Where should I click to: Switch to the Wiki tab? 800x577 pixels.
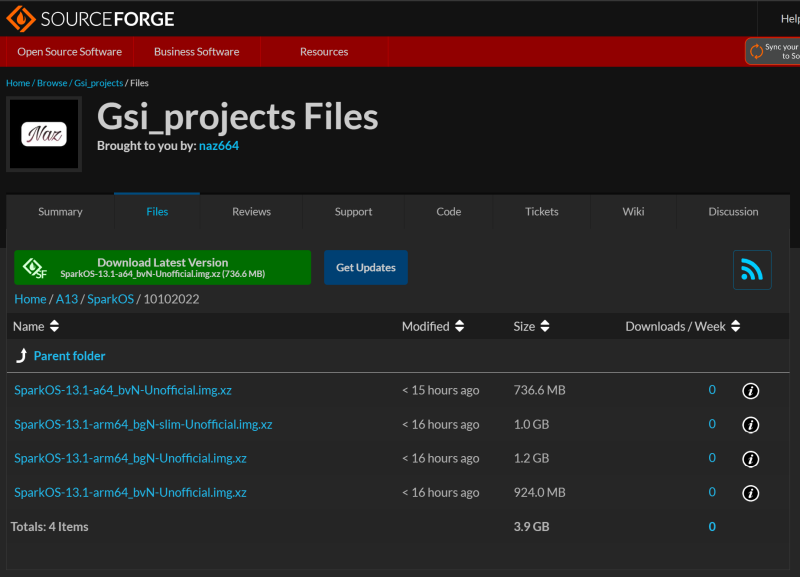coord(634,211)
